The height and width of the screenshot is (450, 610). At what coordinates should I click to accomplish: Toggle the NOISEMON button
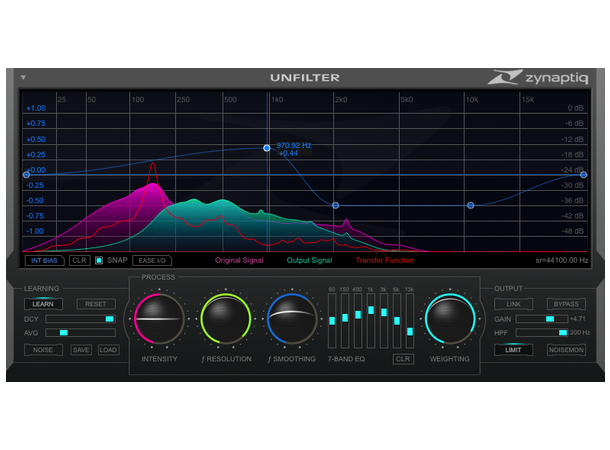[566, 350]
